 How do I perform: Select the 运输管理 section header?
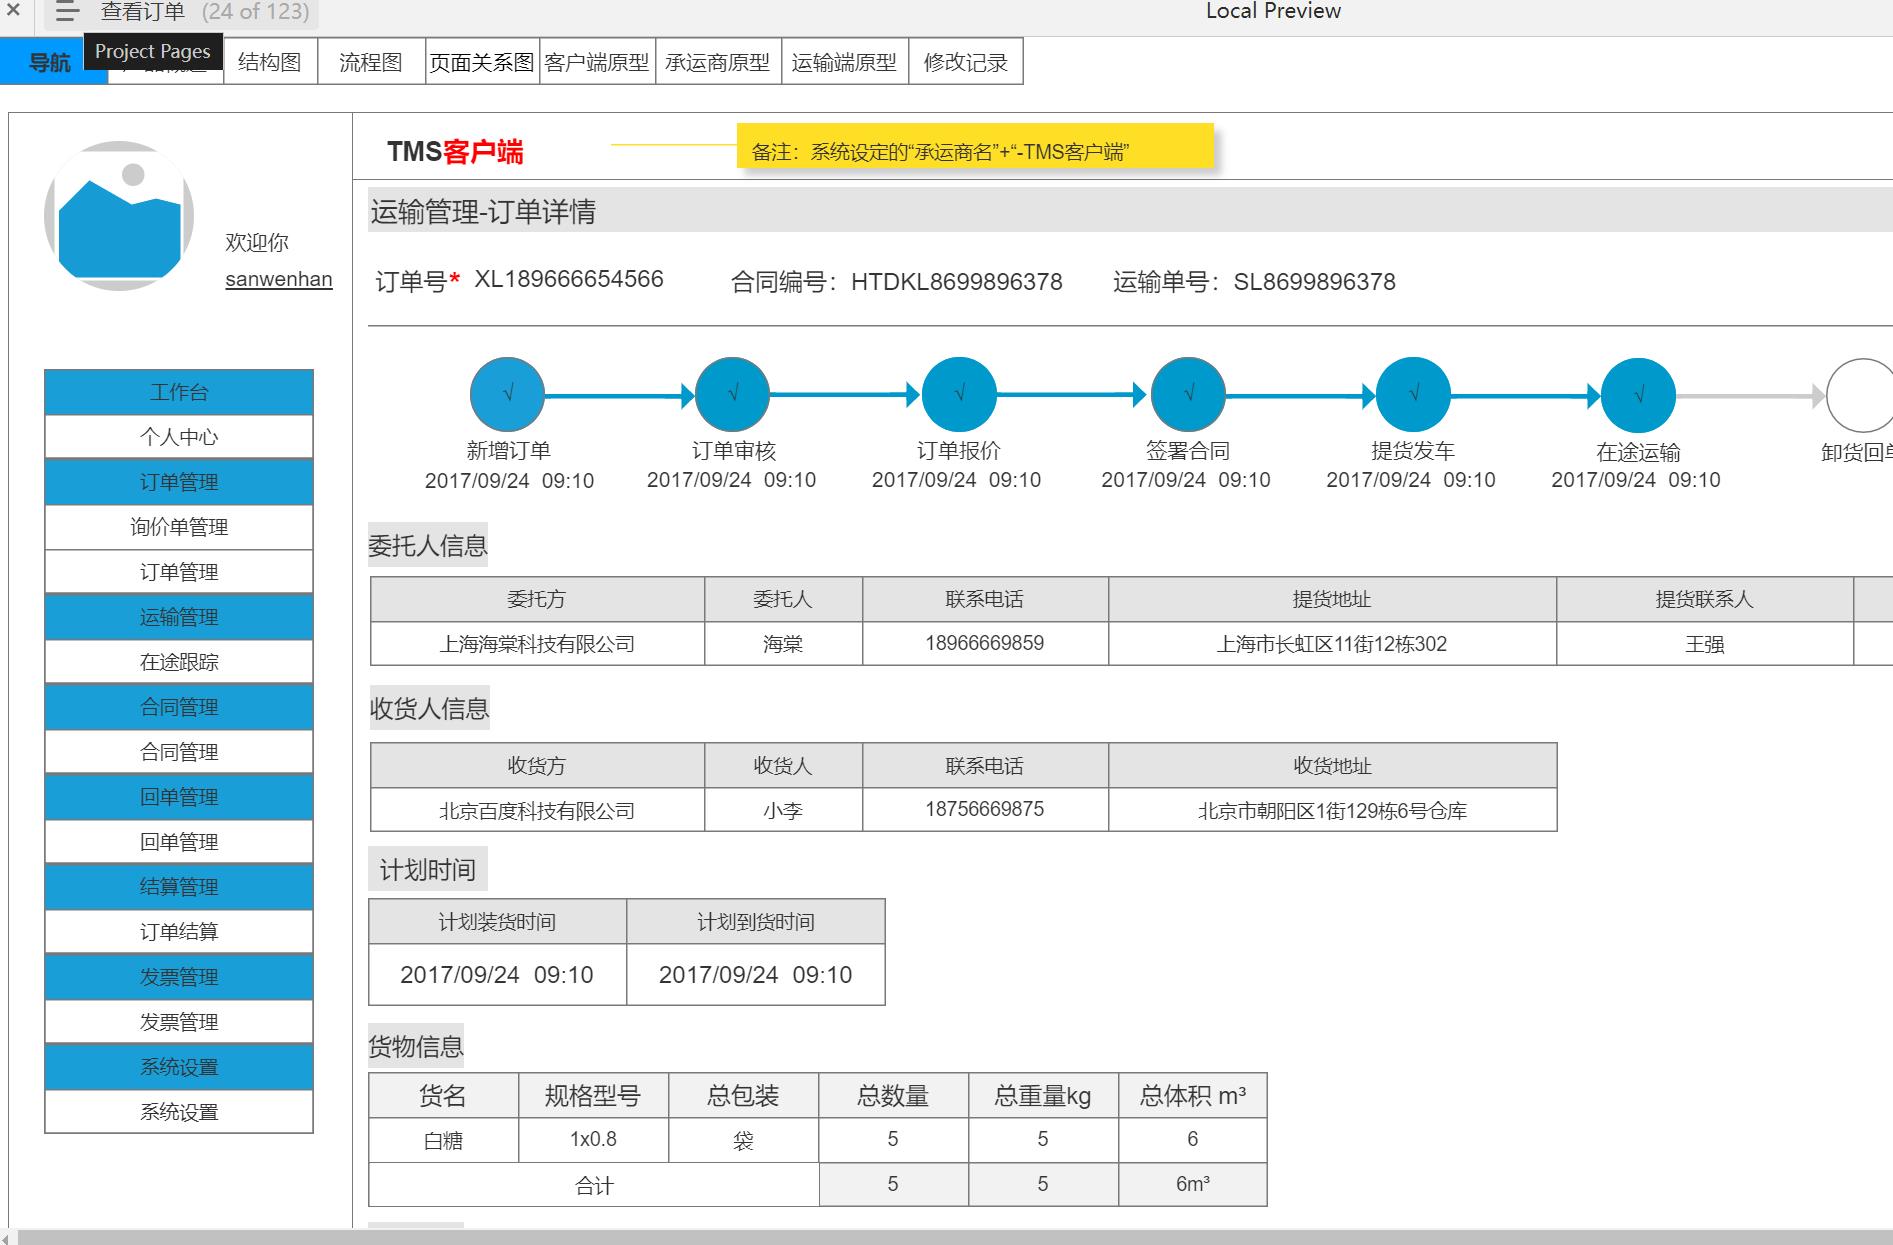pyautogui.click(x=179, y=617)
